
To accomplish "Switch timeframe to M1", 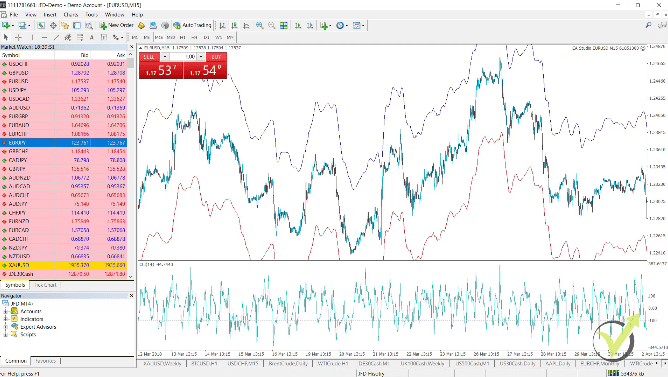I will (x=135, y=37).
